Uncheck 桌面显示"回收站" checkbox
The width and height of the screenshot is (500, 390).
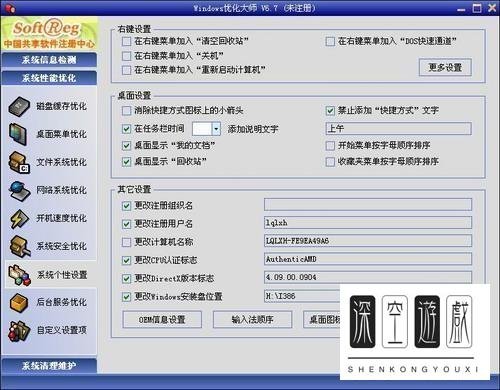[x=126, y=162]
